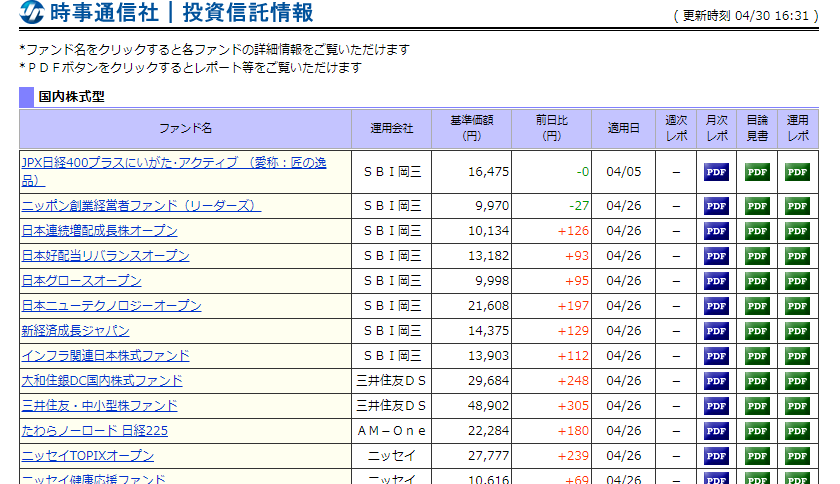Viewport: 840px width, 484px height.
Task: Click the 国内株式型 section heading
Action: (x=71, y=97)
